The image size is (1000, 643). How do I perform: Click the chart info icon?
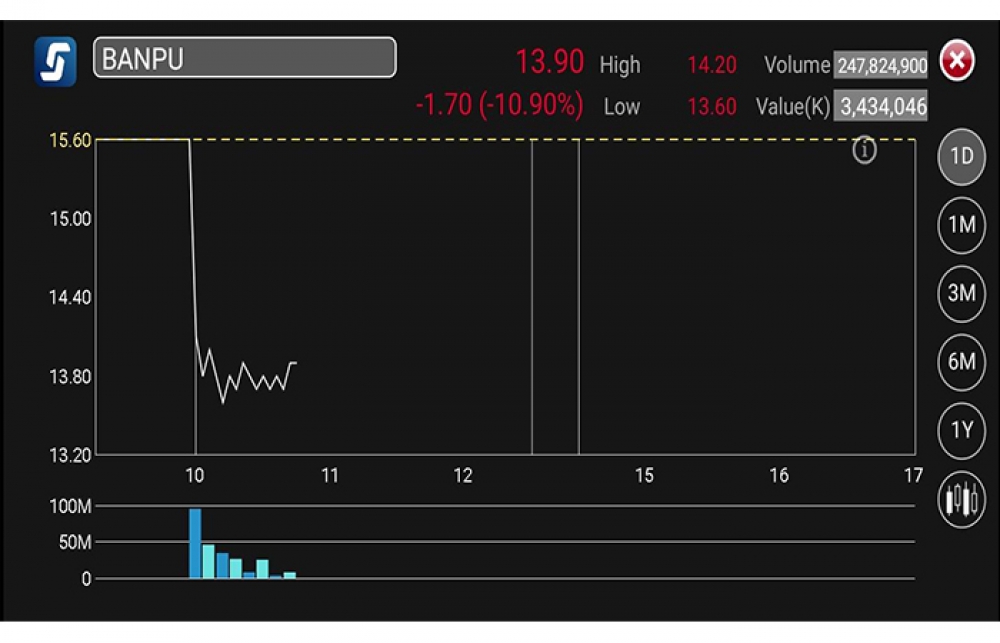[x=864, y=151]
